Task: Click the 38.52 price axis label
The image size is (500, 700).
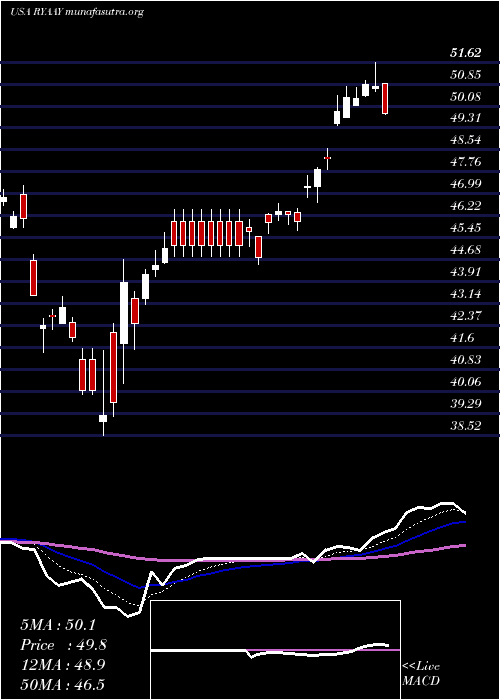Action: coord(466,425)
